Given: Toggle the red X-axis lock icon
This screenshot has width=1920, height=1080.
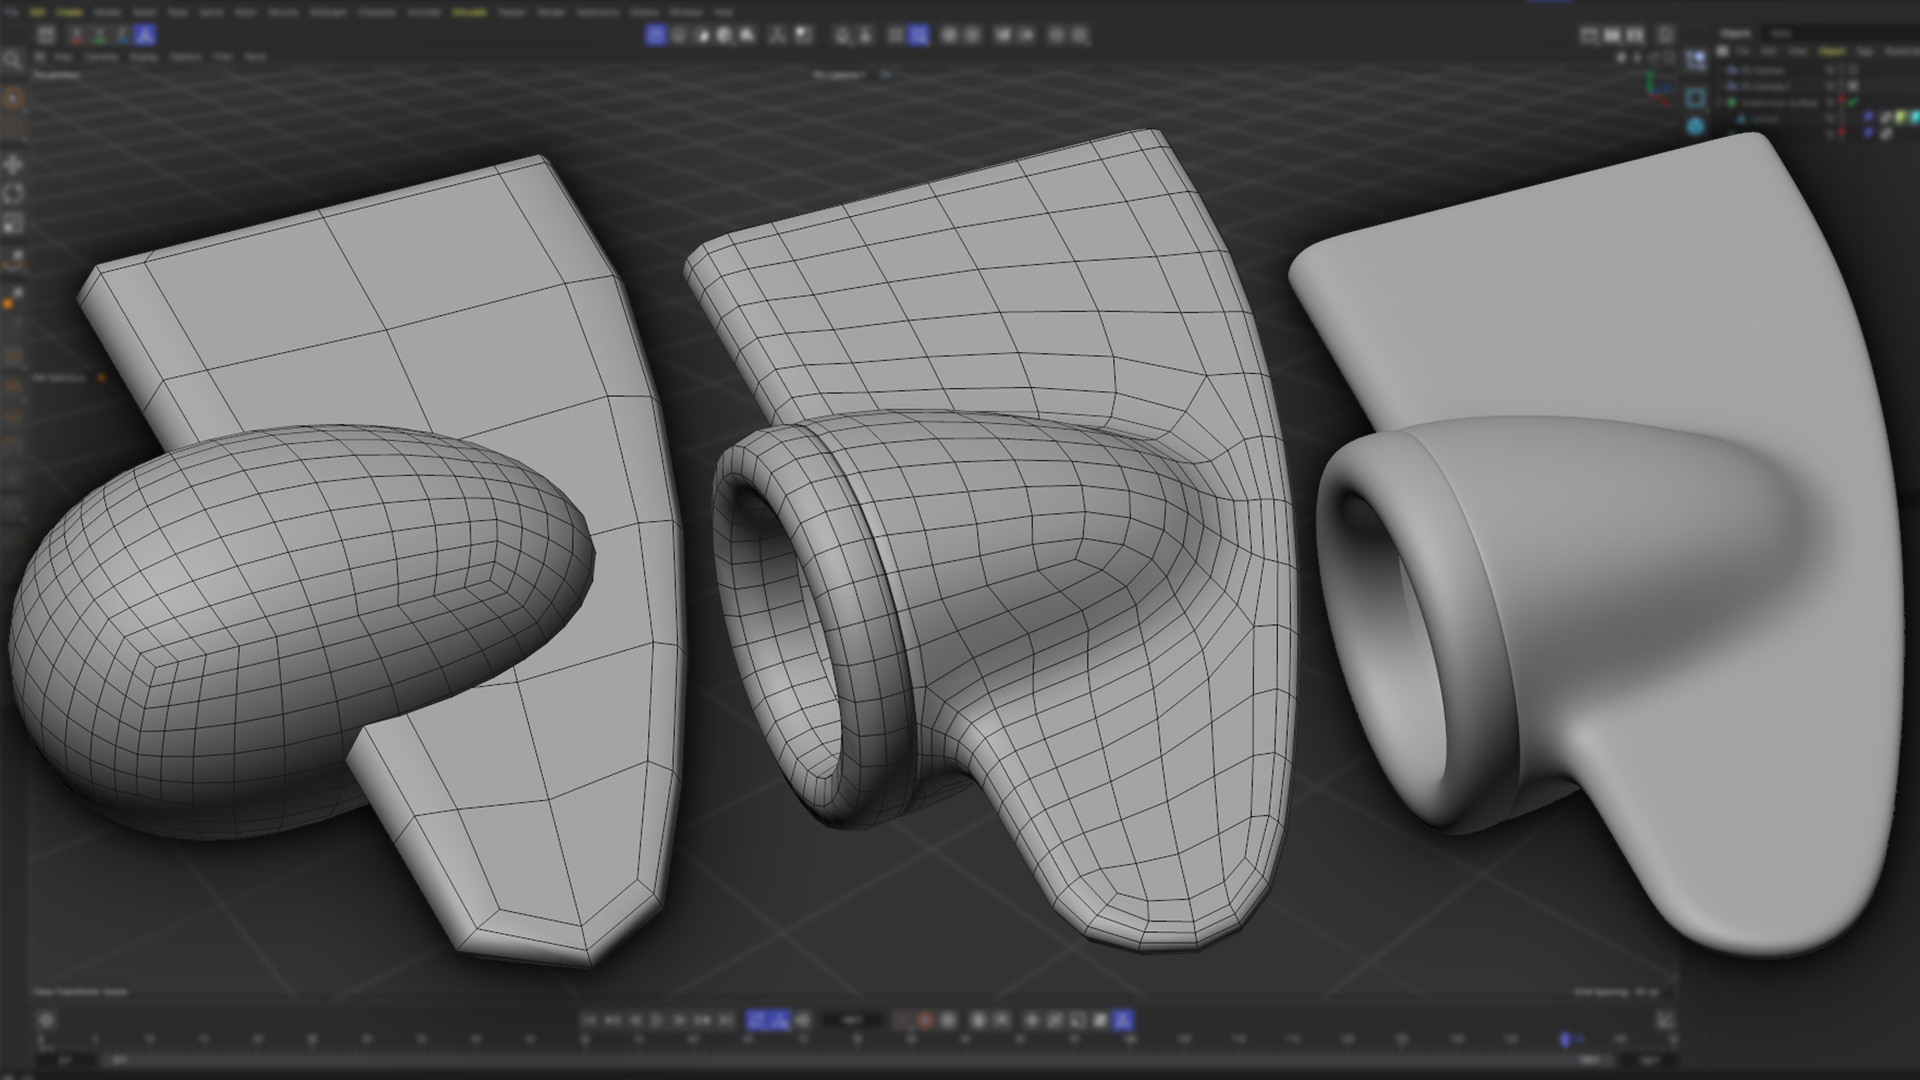Looking at the screenshot, I should click(x=77, y=36).
